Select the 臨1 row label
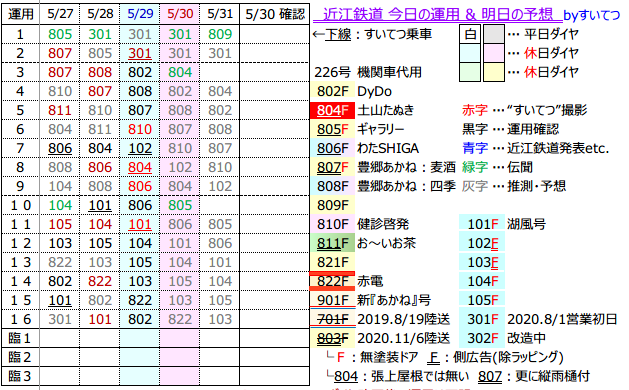This screenshot has height=390, width=629. tap(20, 338)
